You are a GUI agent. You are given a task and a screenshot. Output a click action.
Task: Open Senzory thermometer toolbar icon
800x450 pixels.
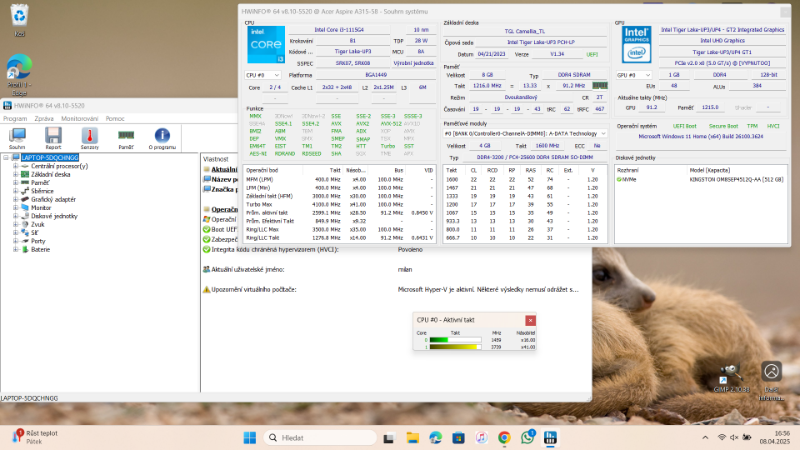pyautogui.click(x=90, y=138)
